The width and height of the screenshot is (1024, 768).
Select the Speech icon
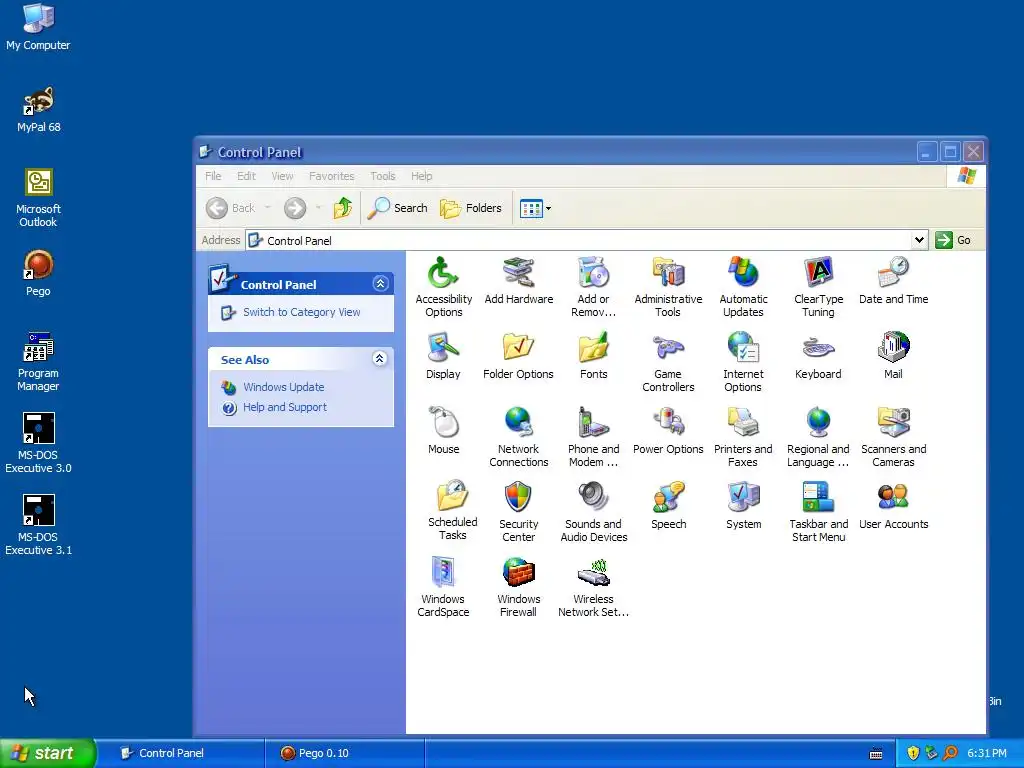pyautogui.click(x=668, y=498)
